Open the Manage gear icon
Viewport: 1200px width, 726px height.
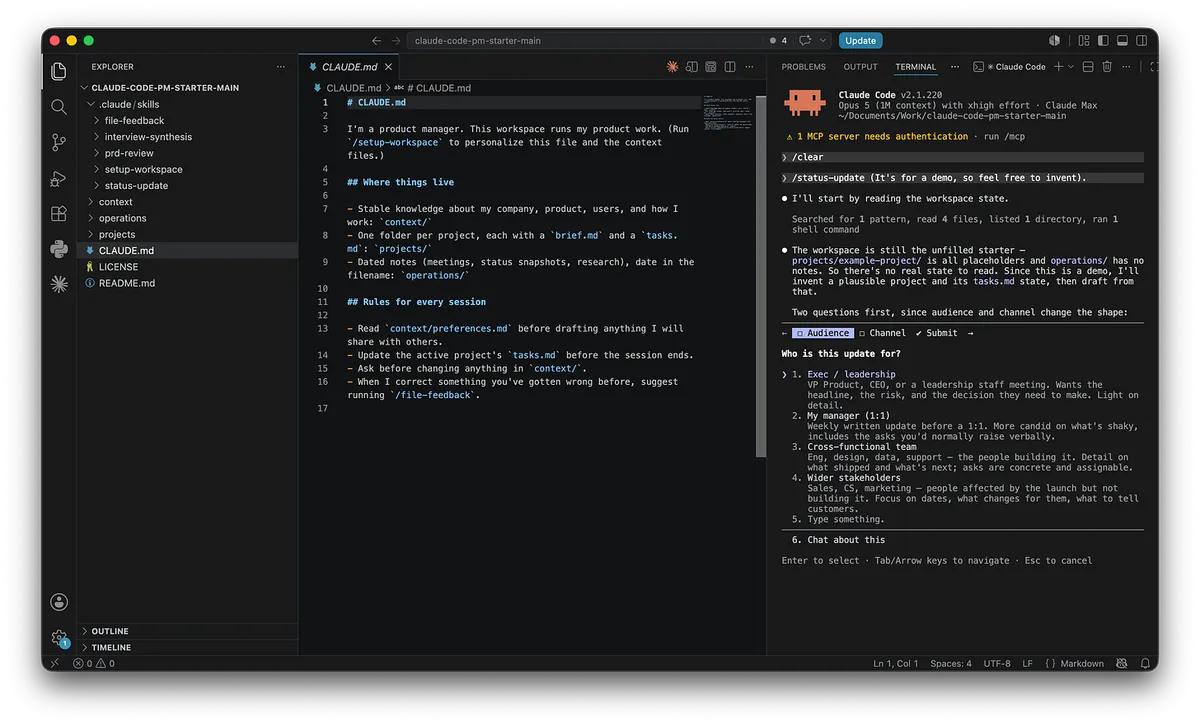(59, 637)
